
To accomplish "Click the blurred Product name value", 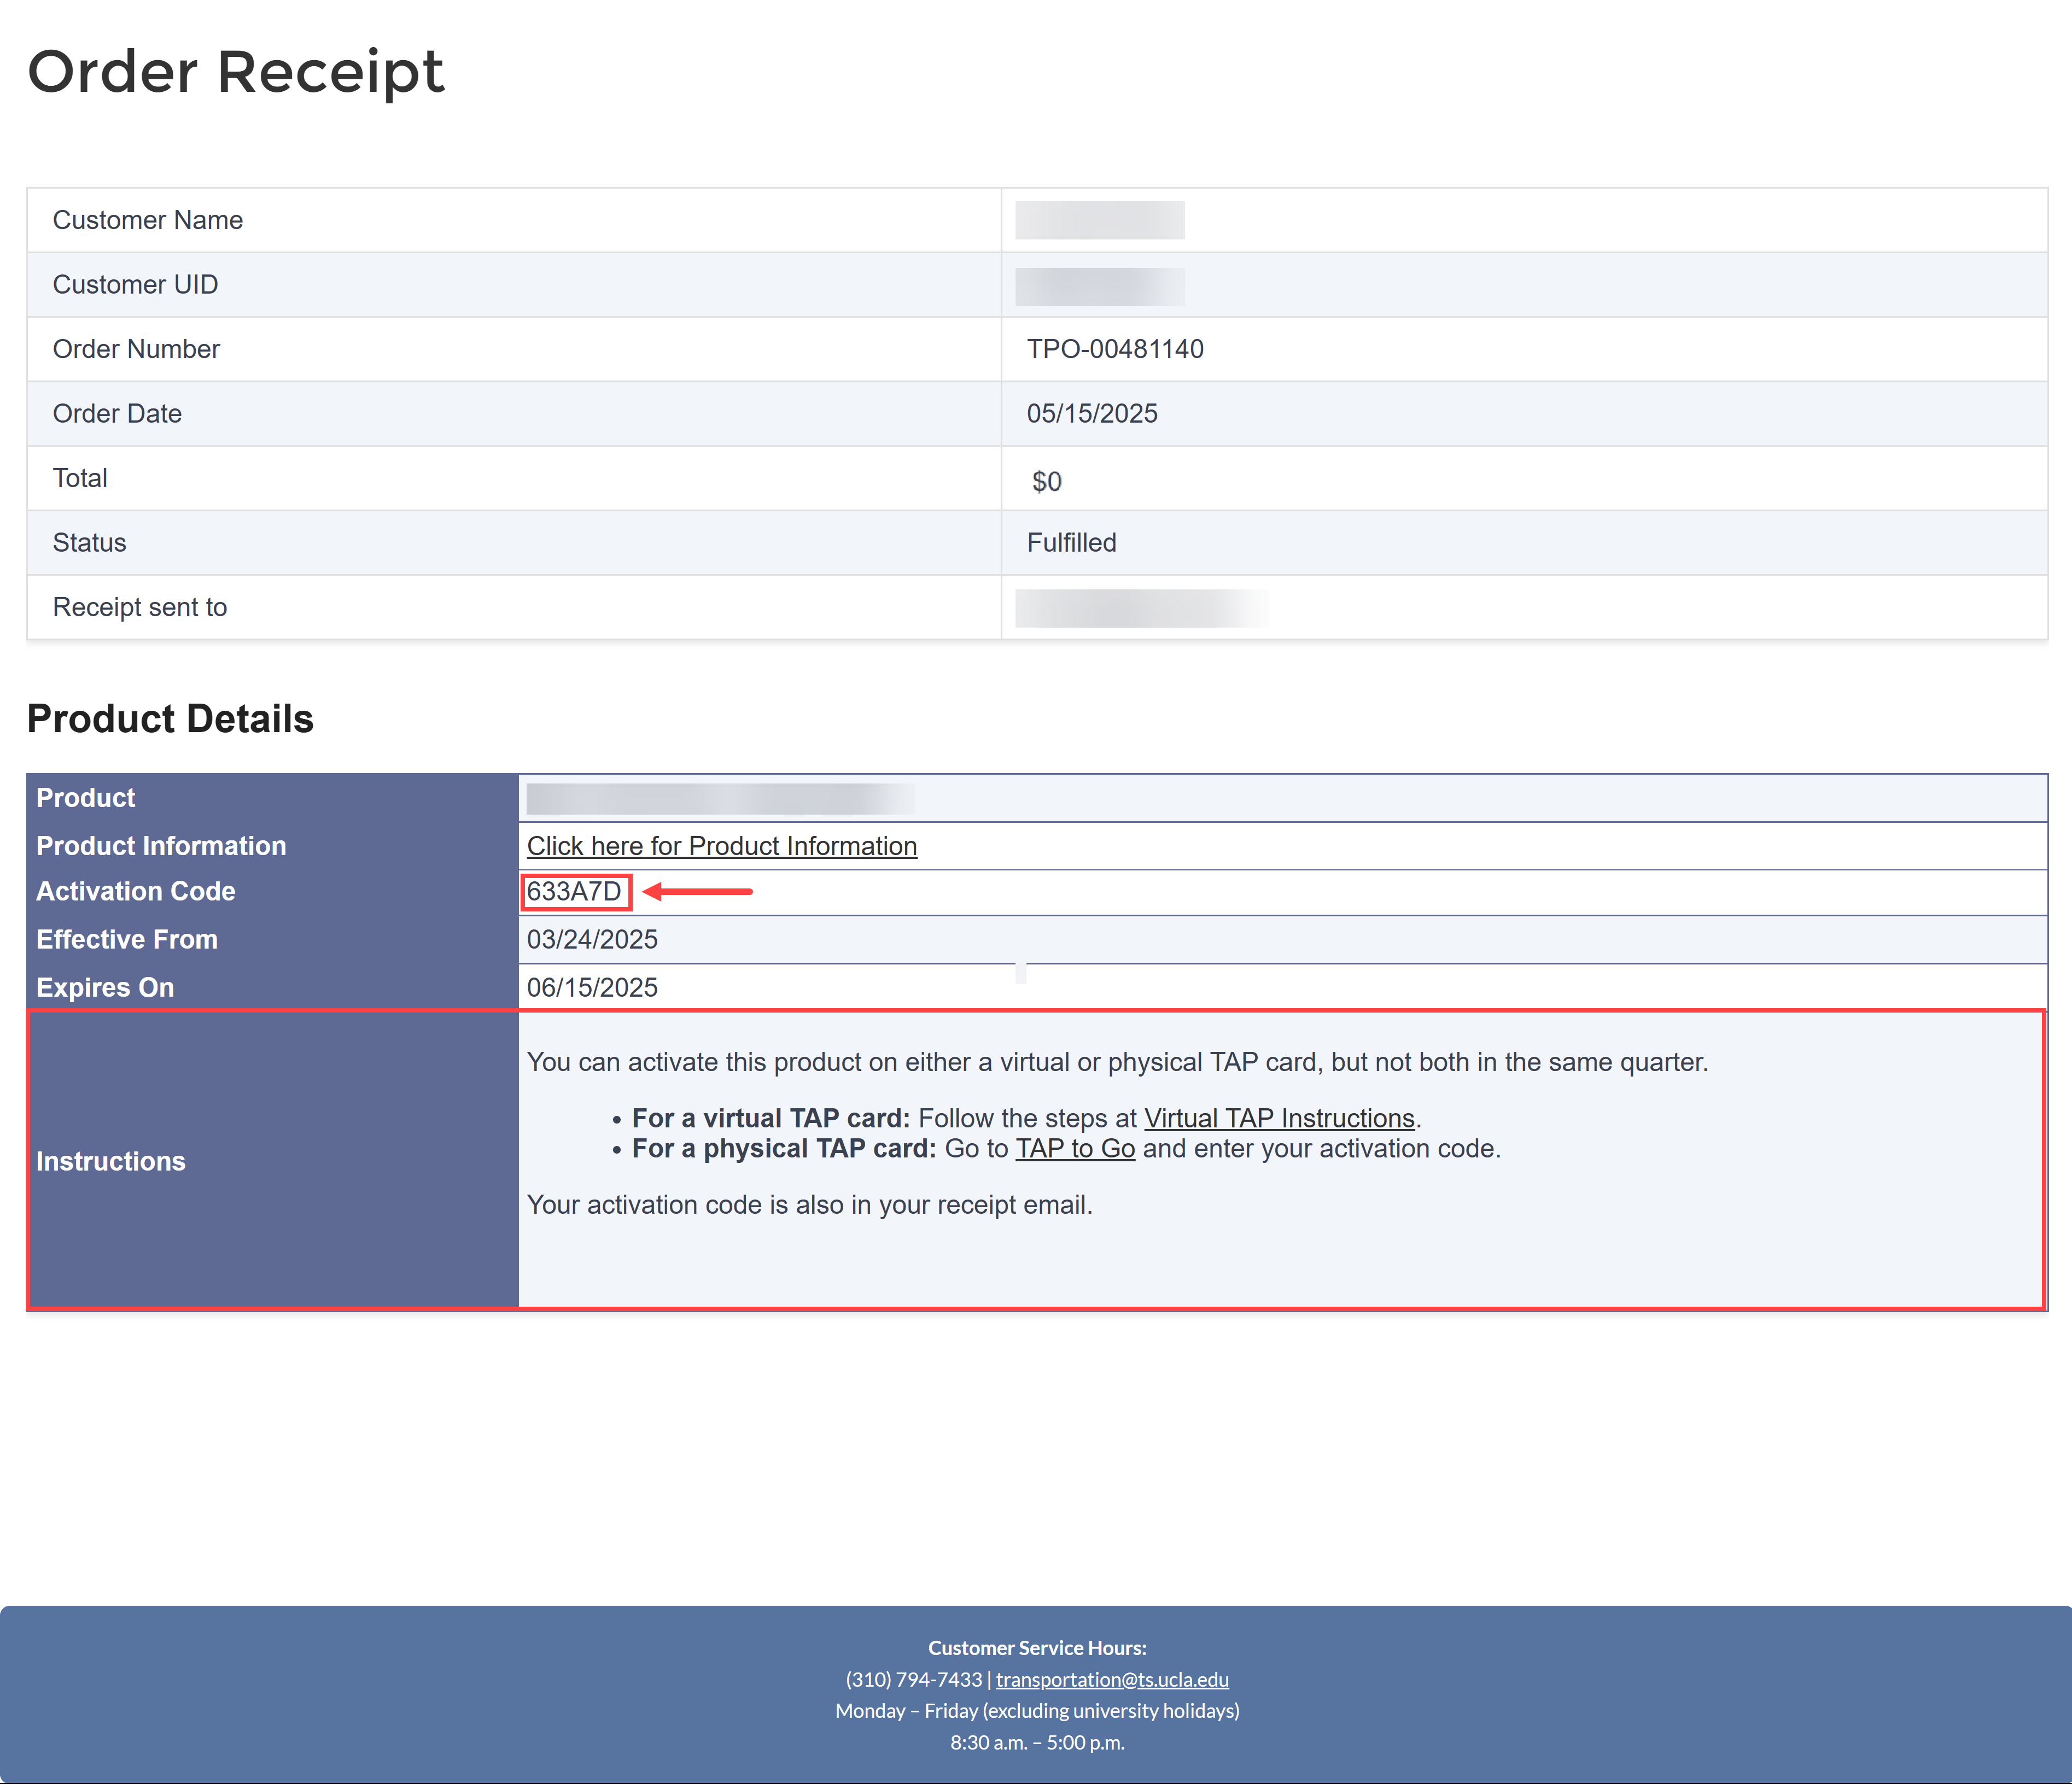I will pos(719,798).
